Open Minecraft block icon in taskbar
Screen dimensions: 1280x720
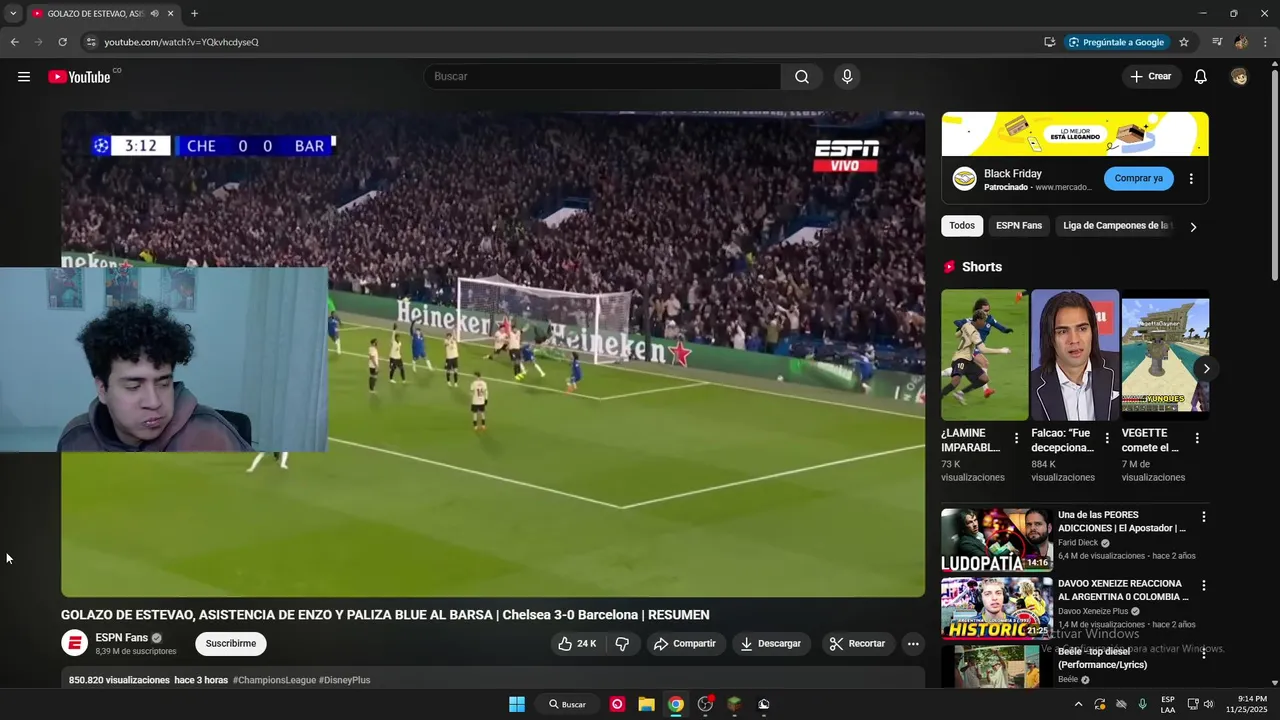click(734, 704)
